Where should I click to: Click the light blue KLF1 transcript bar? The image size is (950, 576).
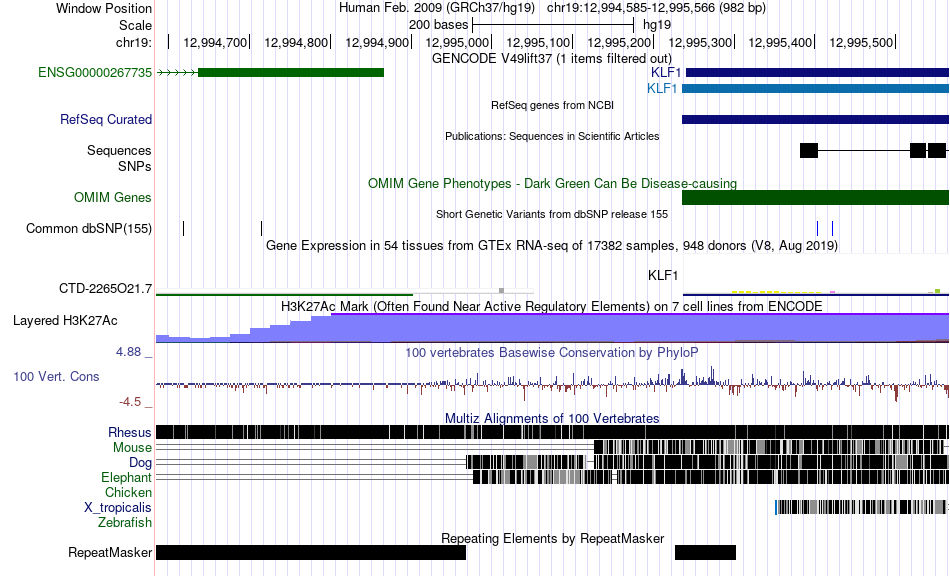[x=815, y=88]
